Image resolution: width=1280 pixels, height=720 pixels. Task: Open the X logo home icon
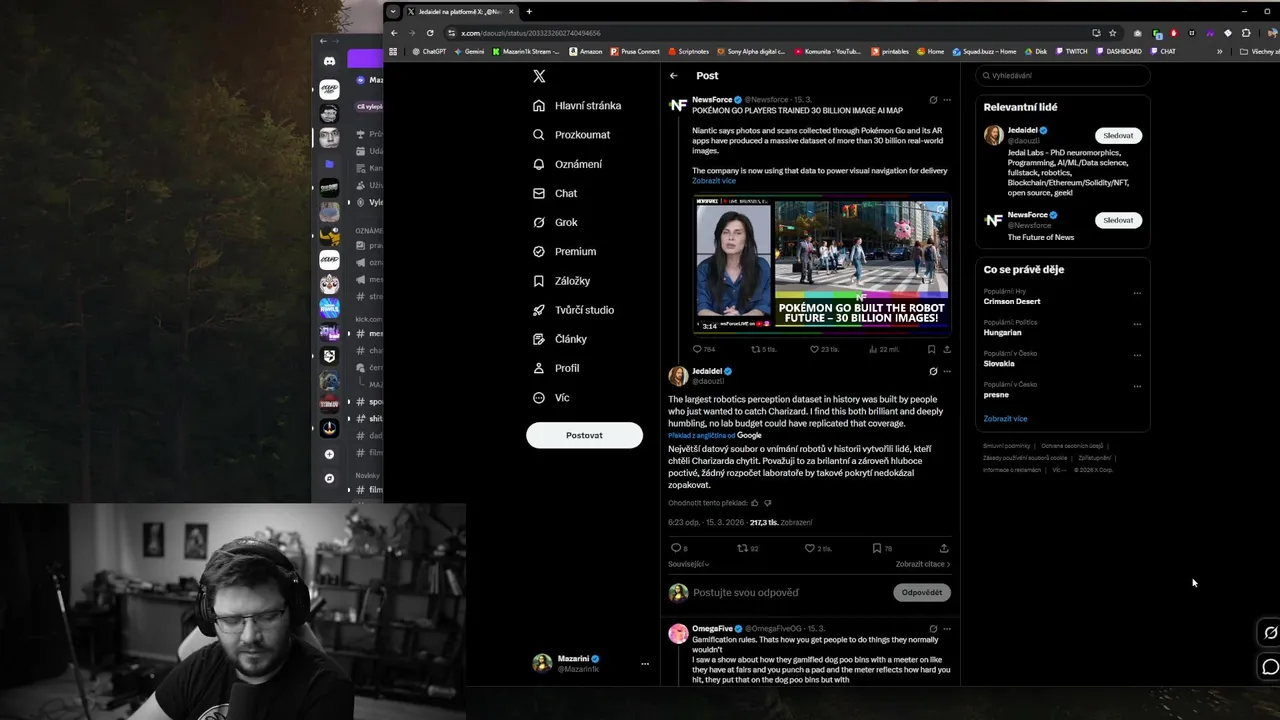point(539,76)
